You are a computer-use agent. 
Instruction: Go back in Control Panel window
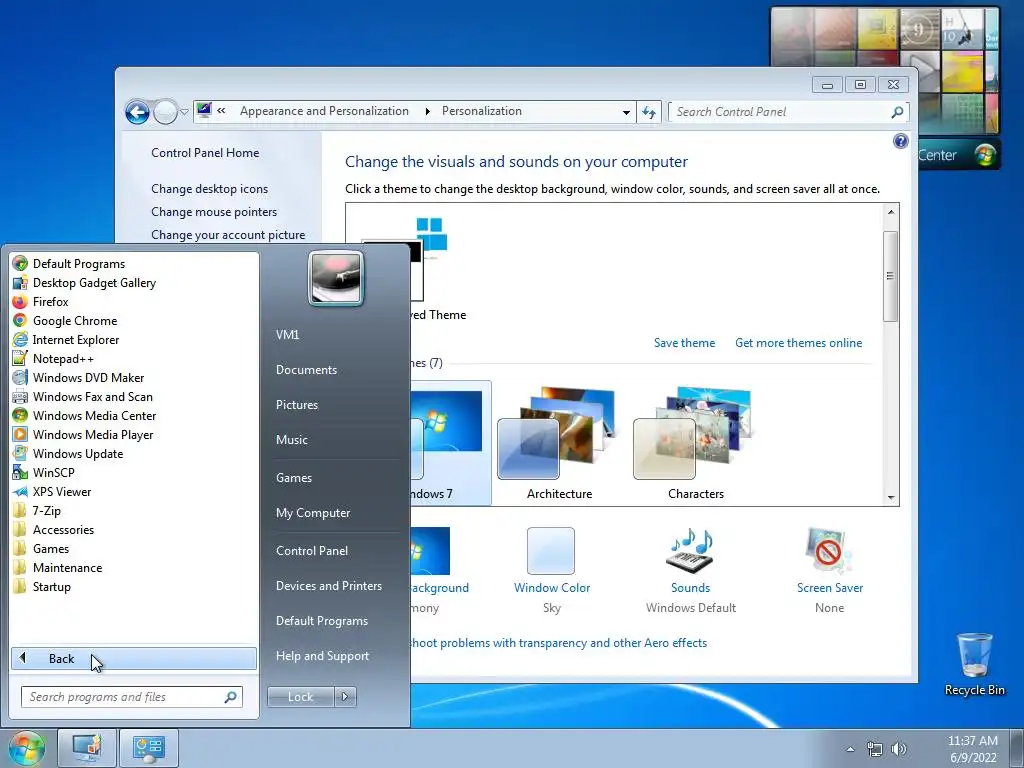[x=137, y=112]
